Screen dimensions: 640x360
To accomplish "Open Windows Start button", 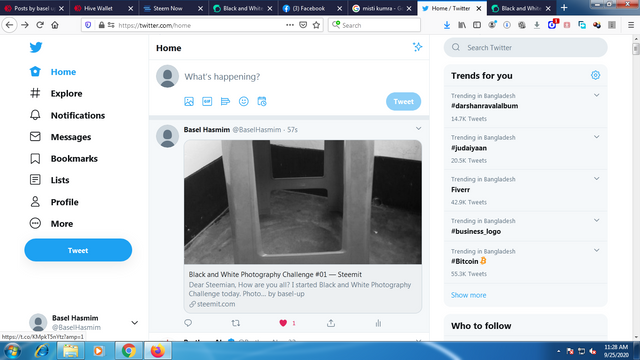I will (12, 351).
